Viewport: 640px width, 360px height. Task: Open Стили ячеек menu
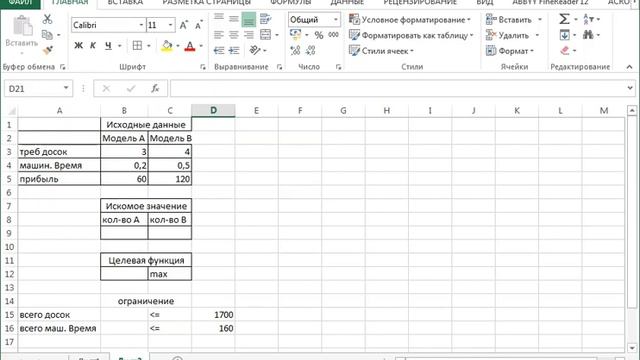coord(381,51)
